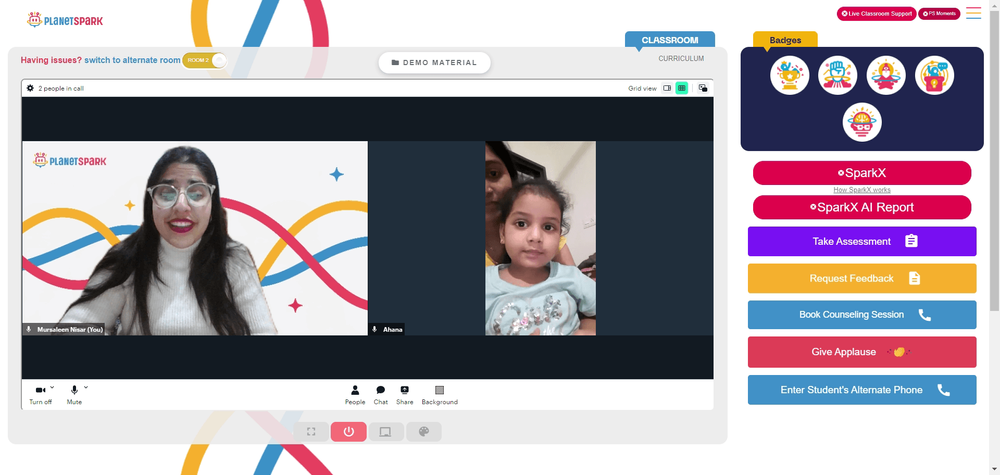Open the color palette button
Screen dimensions: 1000x475
click(423, 432)
